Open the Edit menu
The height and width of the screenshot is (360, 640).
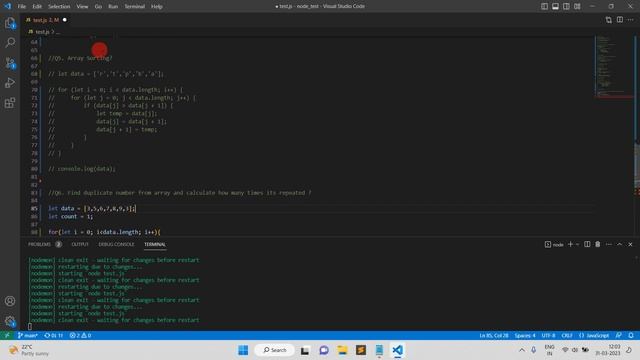37,7
